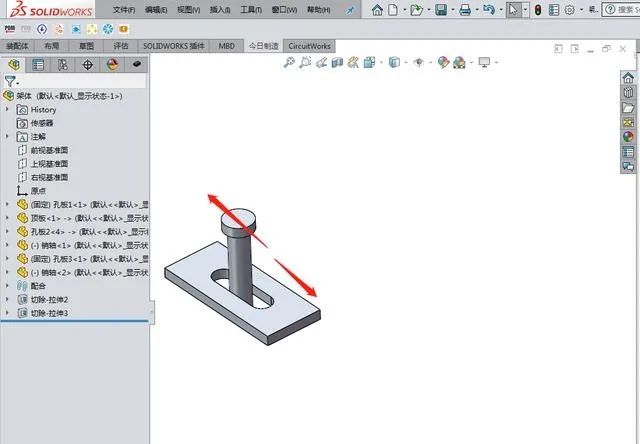Open the 帮助(H) menu
Screen dimensions: 640x444
[319, 9]
